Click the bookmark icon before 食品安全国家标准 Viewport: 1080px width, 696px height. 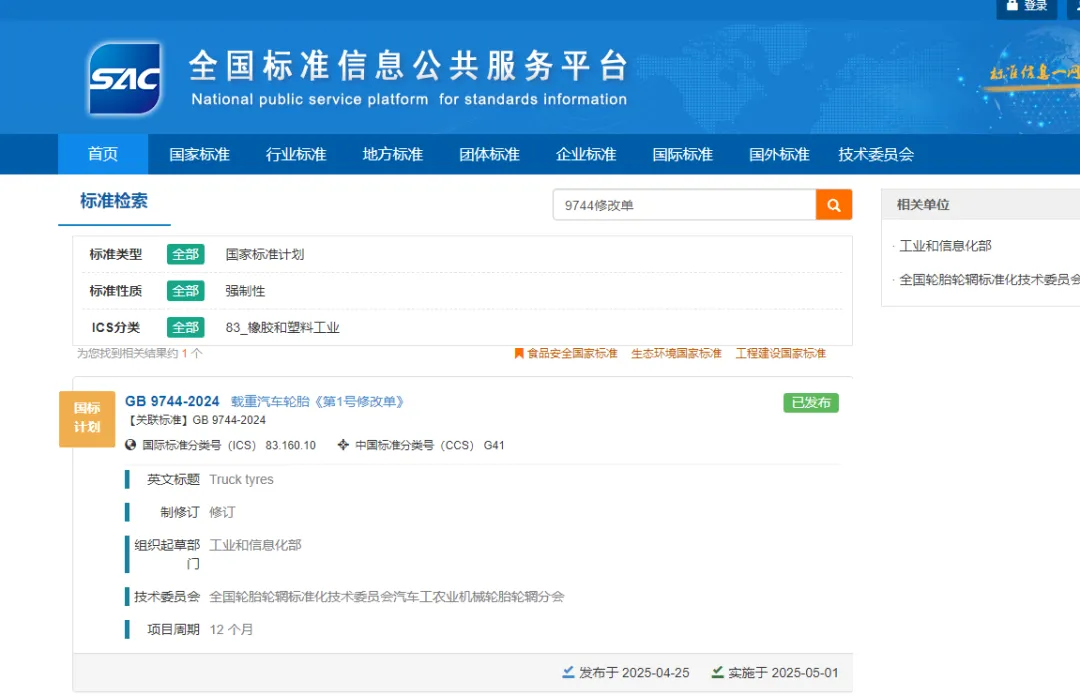(x=519, y=354)
